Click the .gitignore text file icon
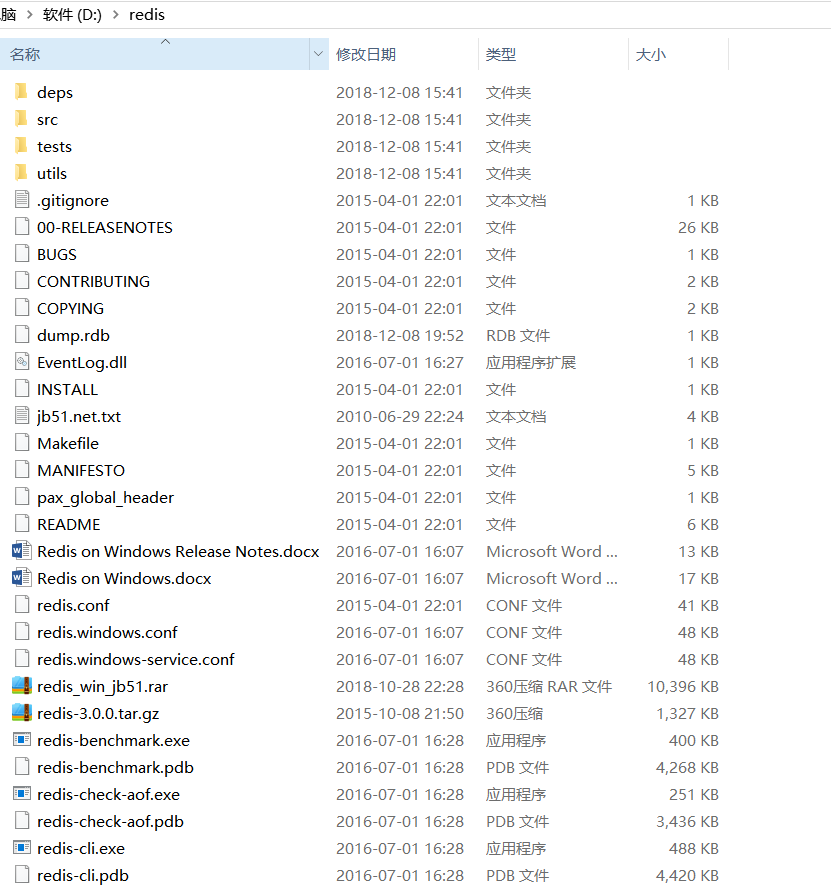Viewport: 831px width, 890px height. [22, 200]
